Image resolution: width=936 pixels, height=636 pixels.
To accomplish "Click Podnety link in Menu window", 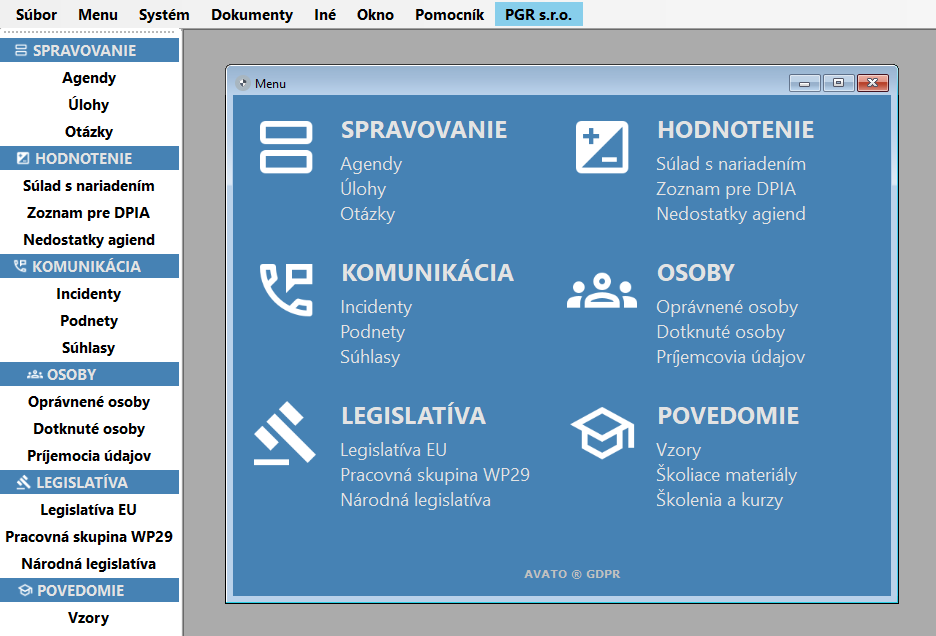I will point(372,332).
